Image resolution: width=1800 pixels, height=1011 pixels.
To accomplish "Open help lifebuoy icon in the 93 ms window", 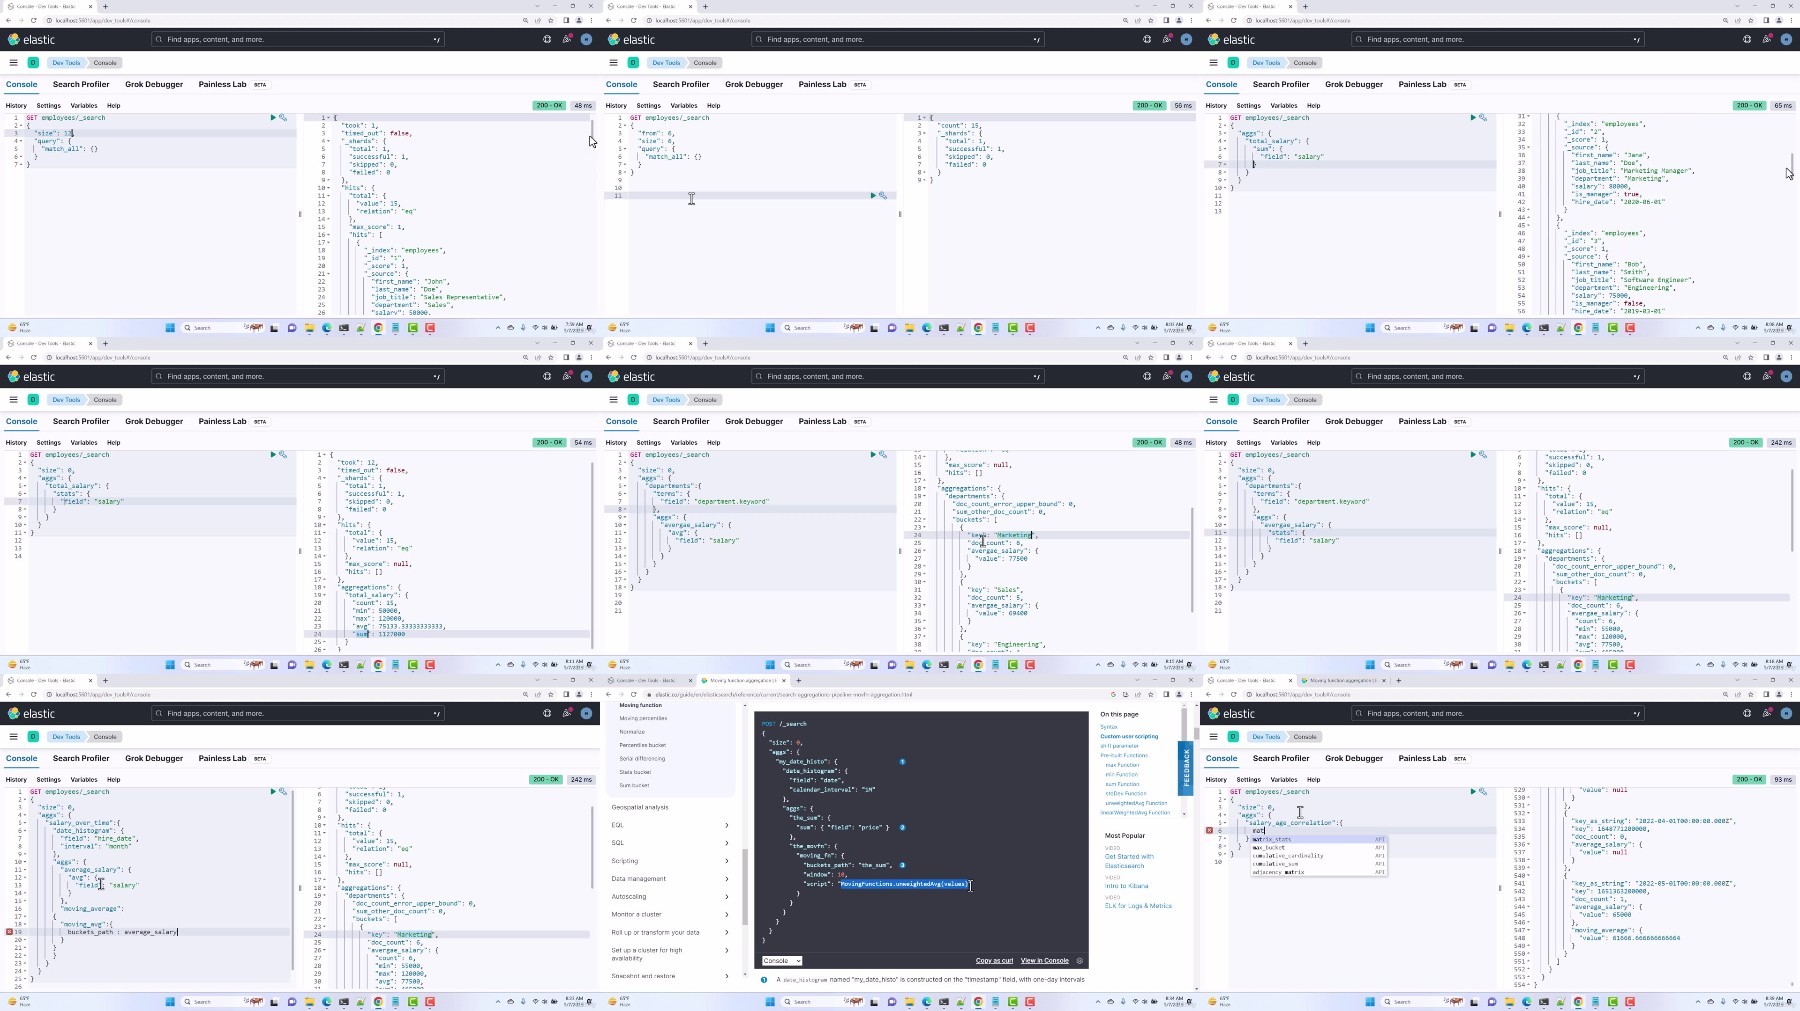I will (x=1747, y=714).
